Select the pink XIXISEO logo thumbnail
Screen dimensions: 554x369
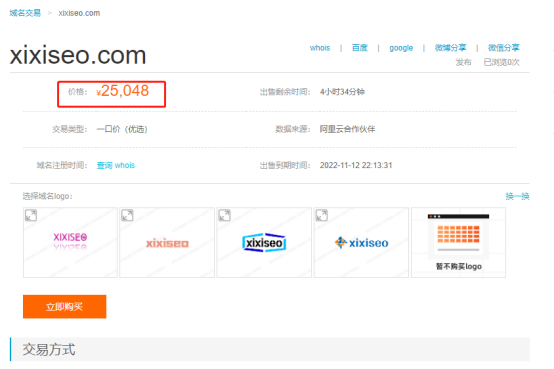(x=70, y=242)
